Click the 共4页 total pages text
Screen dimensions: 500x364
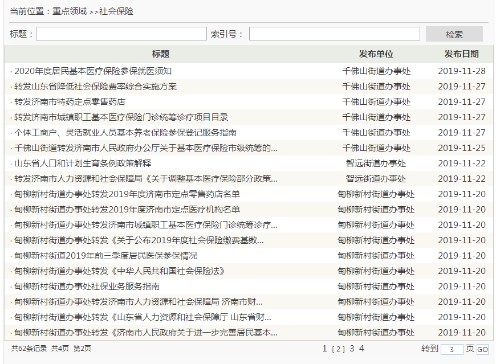click(x=60, y=349)
